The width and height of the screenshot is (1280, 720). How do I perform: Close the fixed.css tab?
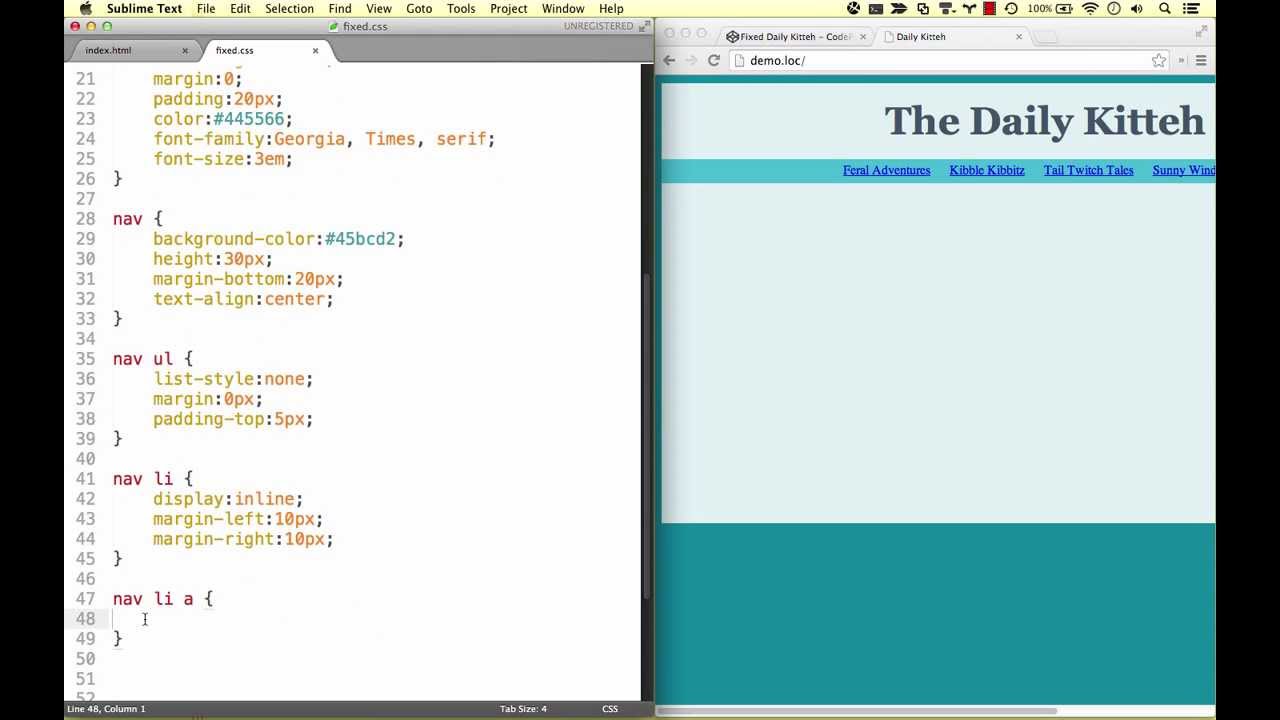click(315, 50)
